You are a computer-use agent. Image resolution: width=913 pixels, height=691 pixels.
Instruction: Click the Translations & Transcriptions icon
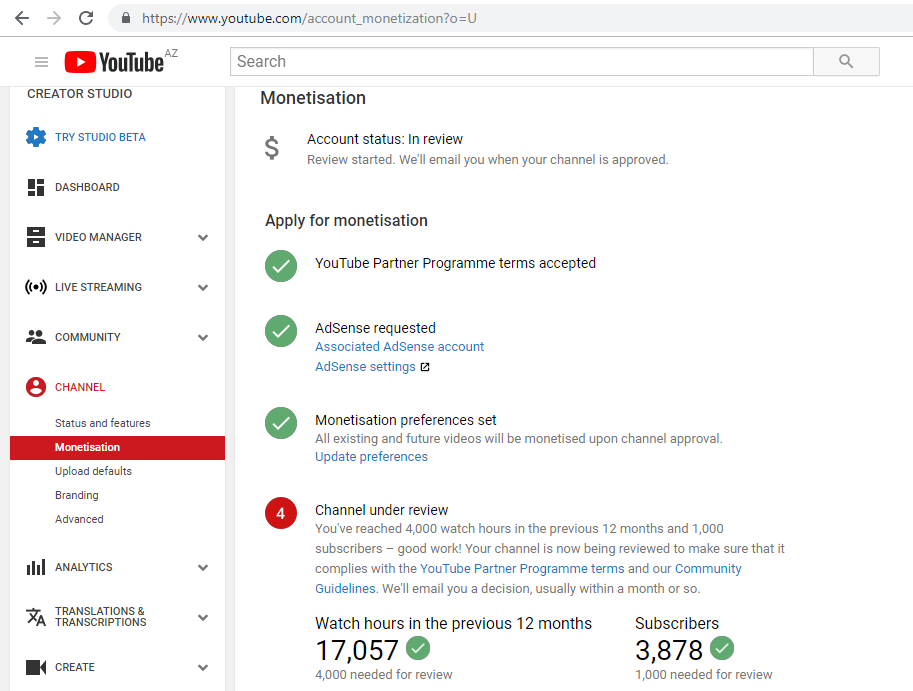pyautogui.click(x=36, y=617)
